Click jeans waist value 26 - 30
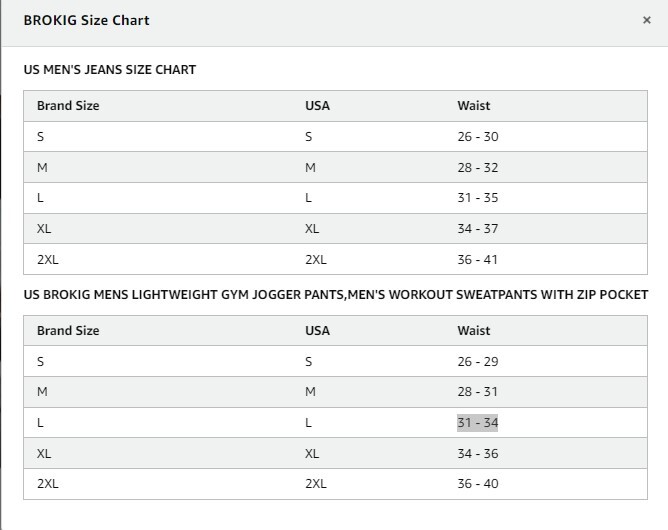Image resolution: width=668 pixels, height=530 pixels. pyautogui.click(x=477, y=137)
